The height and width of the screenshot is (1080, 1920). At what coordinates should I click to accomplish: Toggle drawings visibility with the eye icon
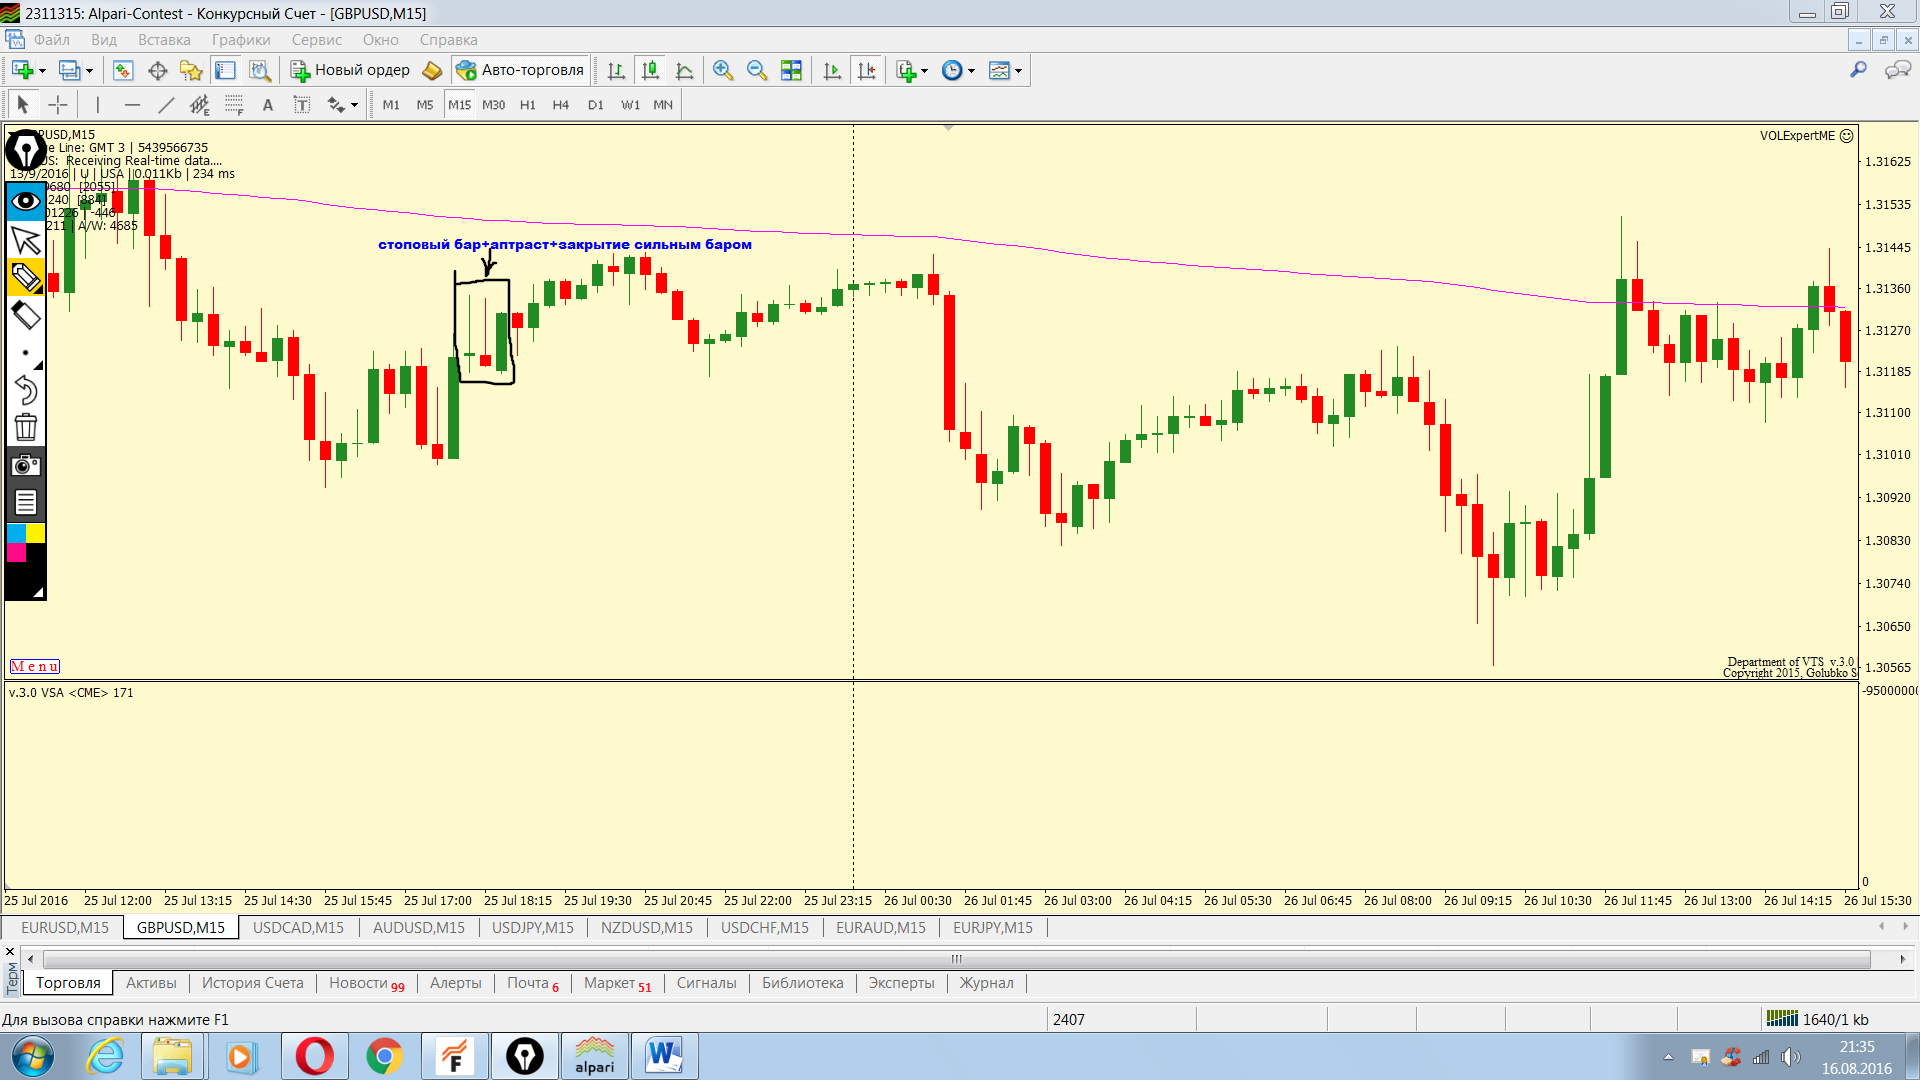(25, 202)
